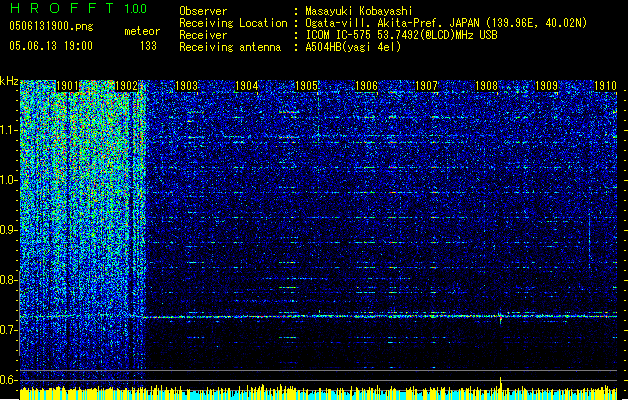Click the 1907 time marker
This screenshot has width=629, height=400.
click(x=426, y=86)
